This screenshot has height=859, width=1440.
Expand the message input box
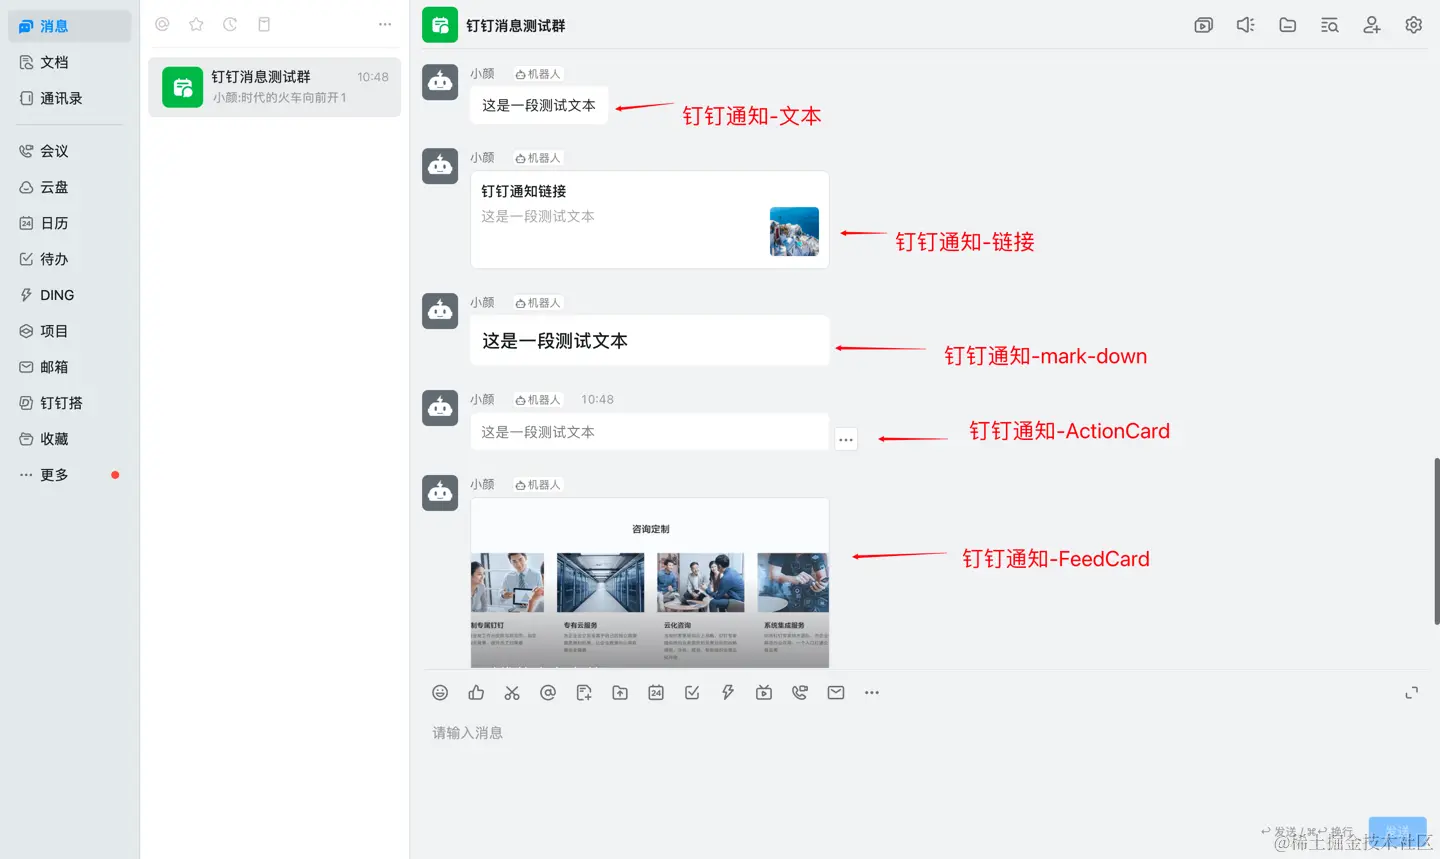click(x=1412, y=693)
